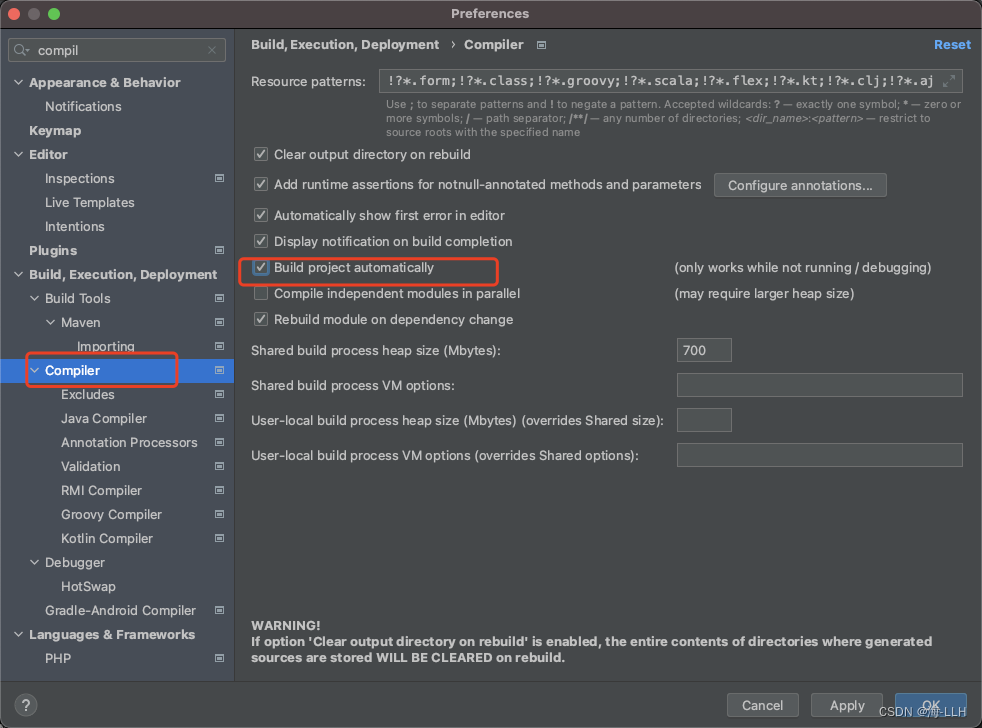Click the project-level icon beside the RMI Compiler row
Image resolution: width=982 pixels, height=728 pixels.
pyautogui.click(x=219, y=491)
